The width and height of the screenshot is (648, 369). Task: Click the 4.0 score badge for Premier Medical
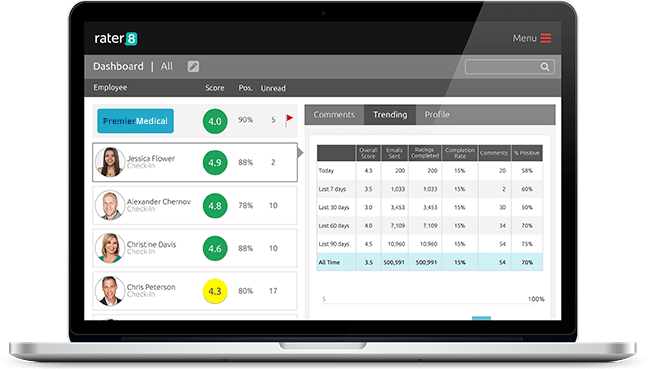pyautogui.click(x=215, y=121)
